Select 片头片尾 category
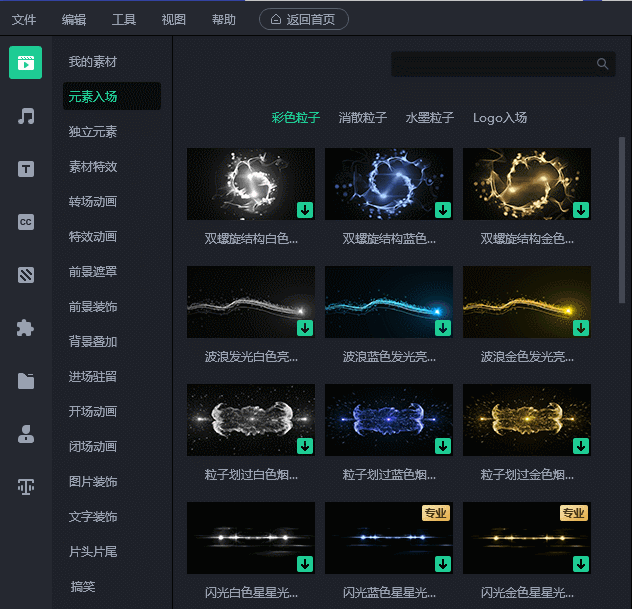Image resolution: width=632 pixels, height=609 pixels. pos(93,551)
